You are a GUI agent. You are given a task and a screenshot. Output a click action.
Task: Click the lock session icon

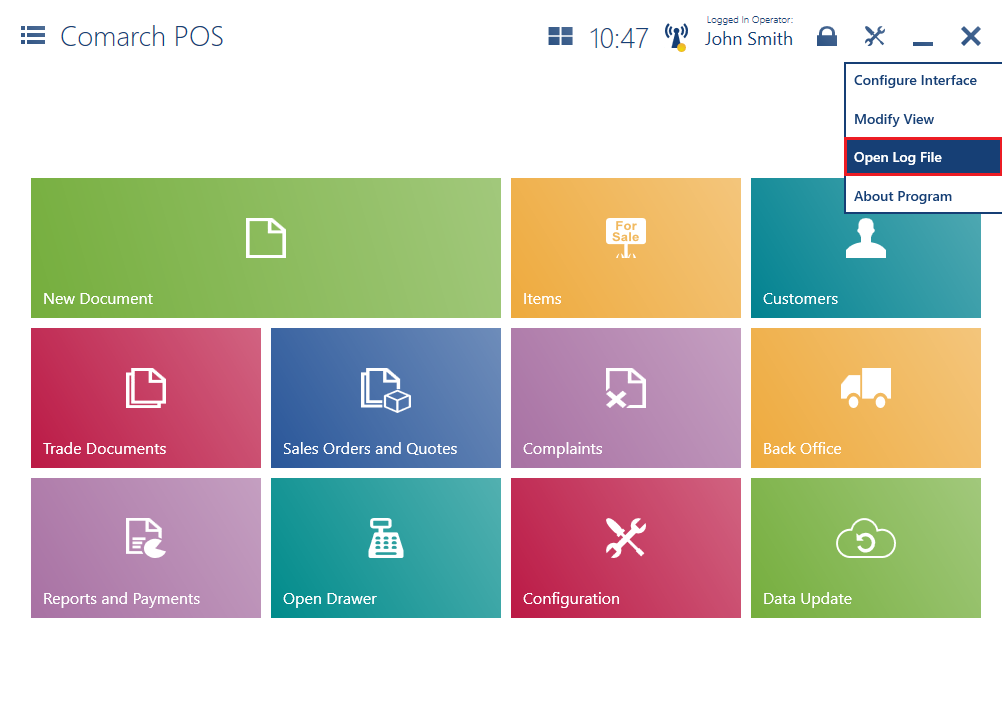[827, 36]
